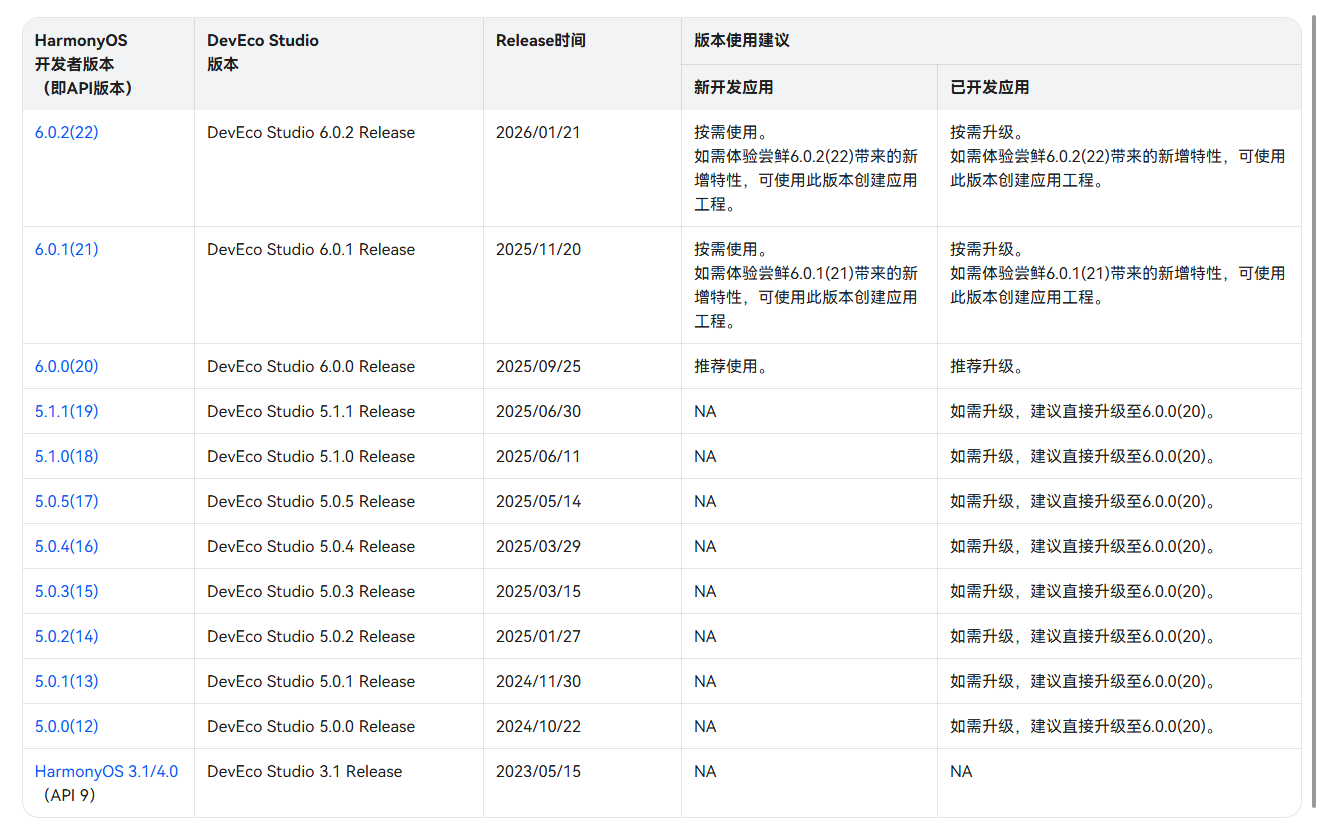Viewport: 1324px width, 826px height.
Task: Click the release date 2025/09/25
Action: point(538,366)
